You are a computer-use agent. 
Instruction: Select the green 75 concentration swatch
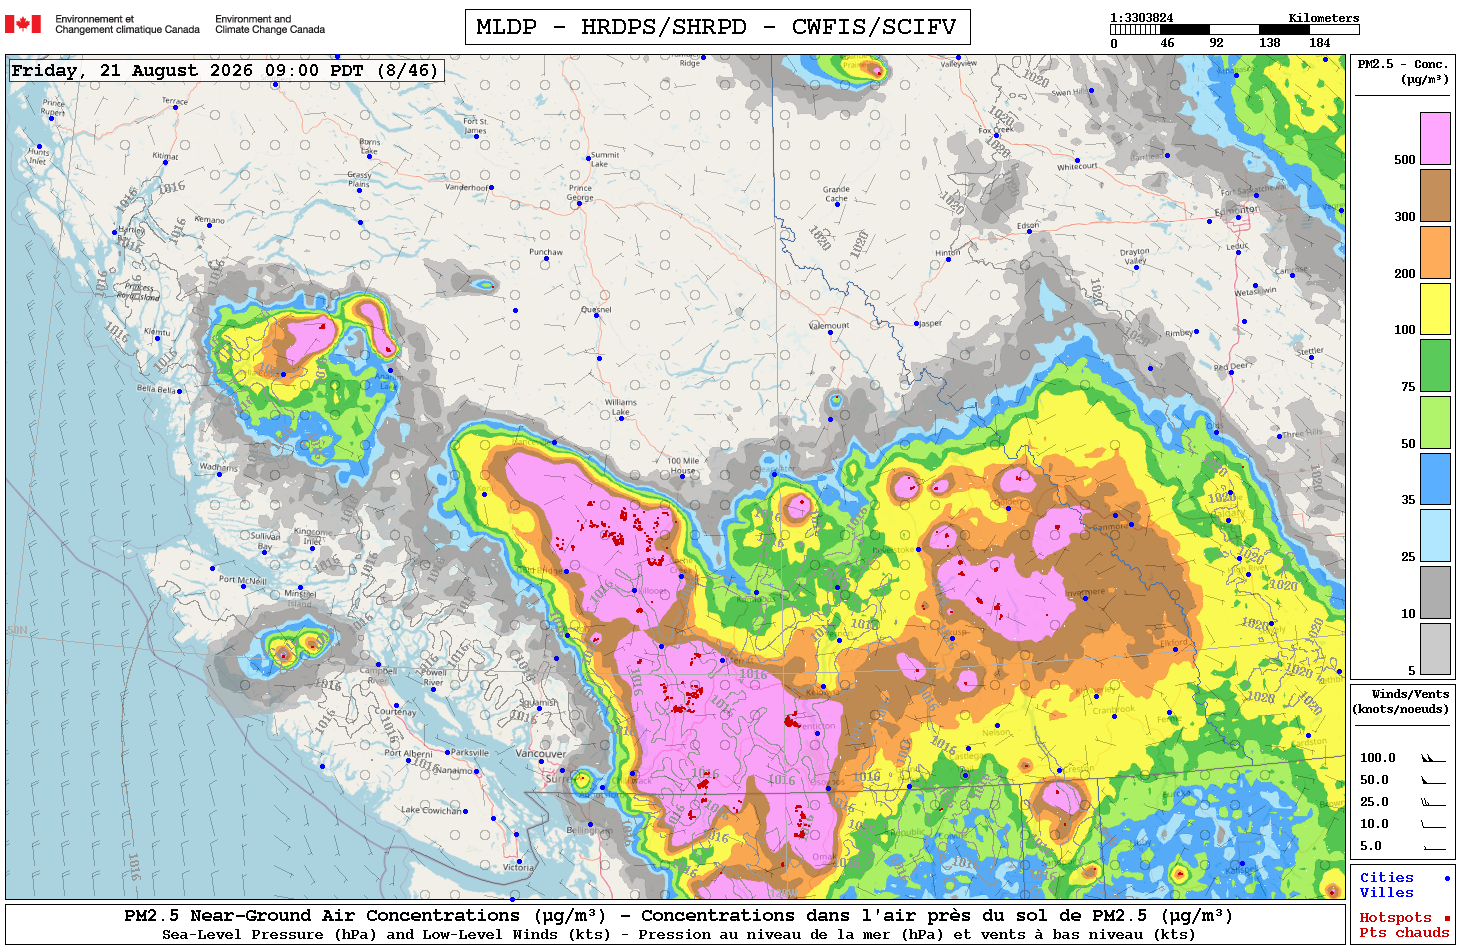[x=1435, y=365]
